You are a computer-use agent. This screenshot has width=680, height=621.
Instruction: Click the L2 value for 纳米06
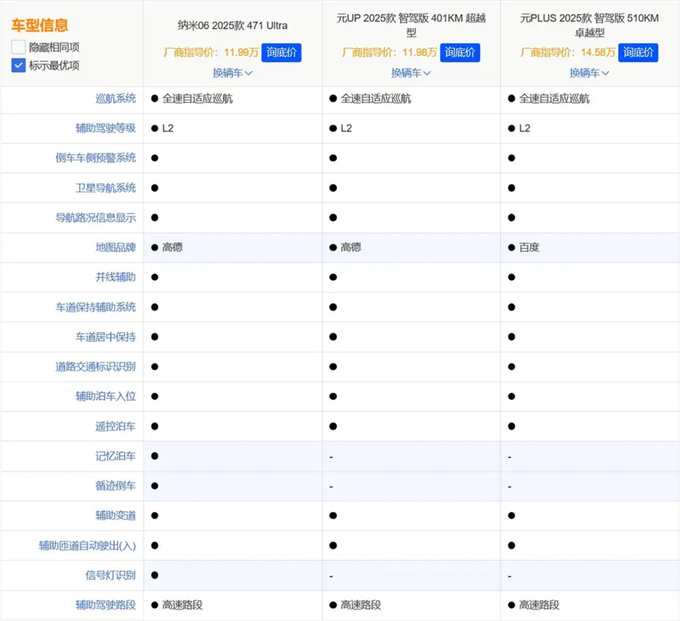pyautogui.click(x=168, y=128)
